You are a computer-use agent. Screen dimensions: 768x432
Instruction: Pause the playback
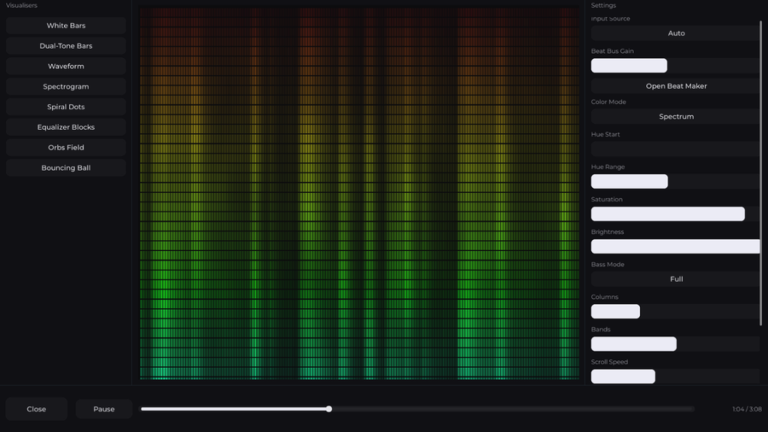point(104,409)
